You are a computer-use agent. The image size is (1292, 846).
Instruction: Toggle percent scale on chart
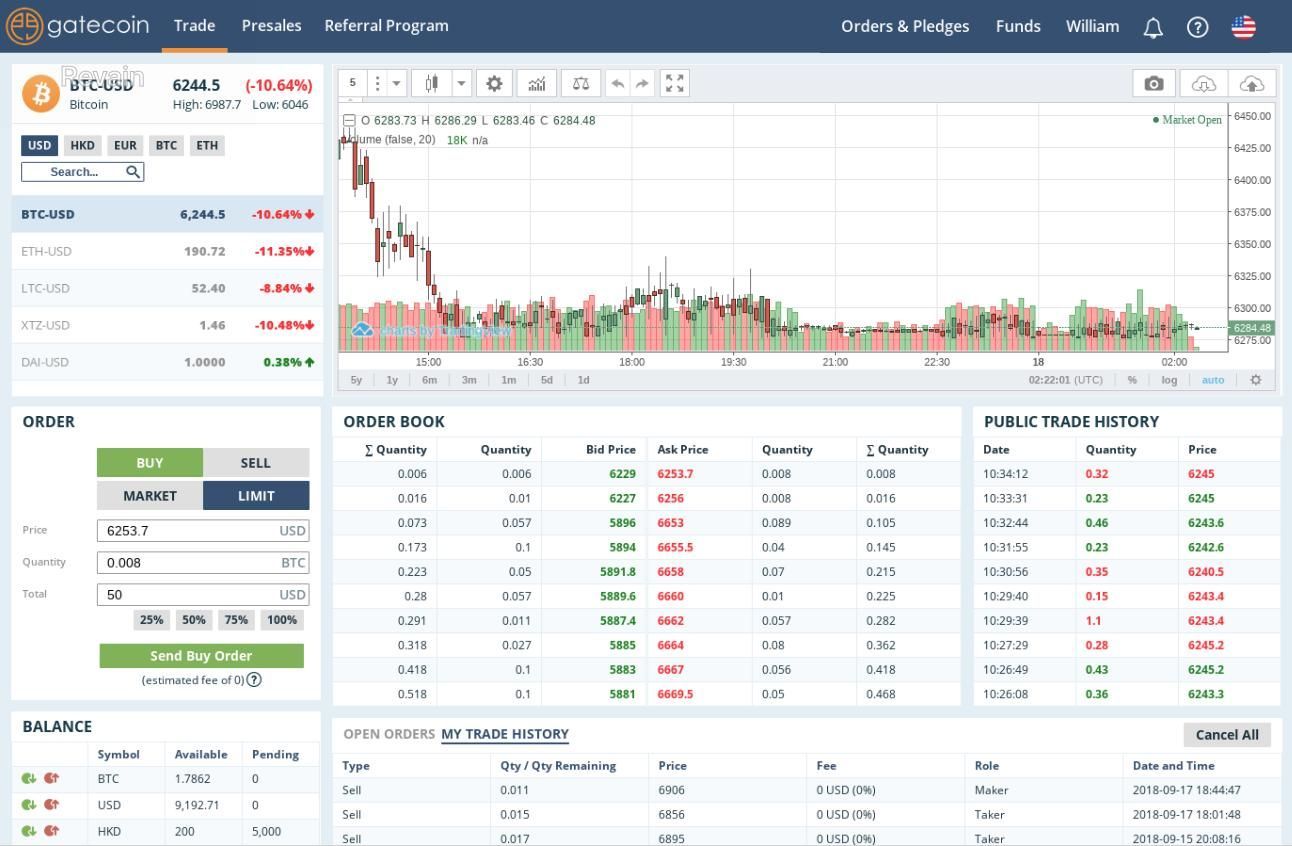coord(1132,380)
